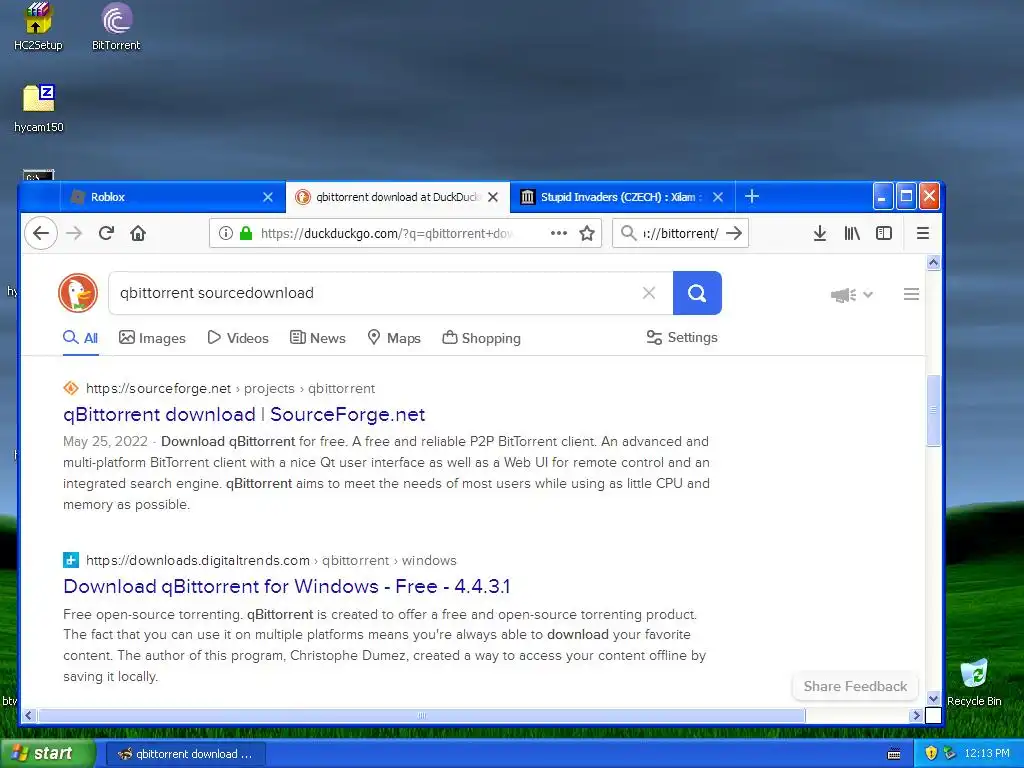Open qBittorrent download | SourceForge.net result
Image resolution: width=1024 pixels, height=768 pixels.
[x=244, y=415]
